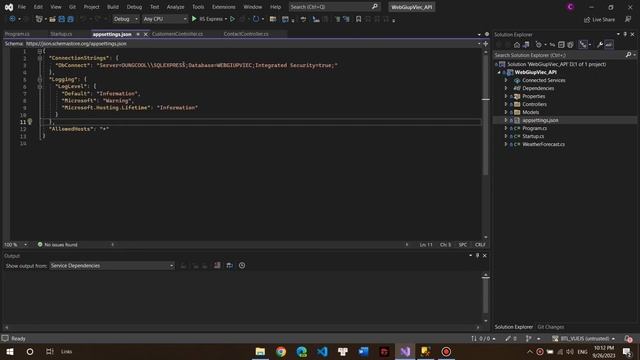
Task: Click the New Project toolbar icon
Action: point(39,19)
